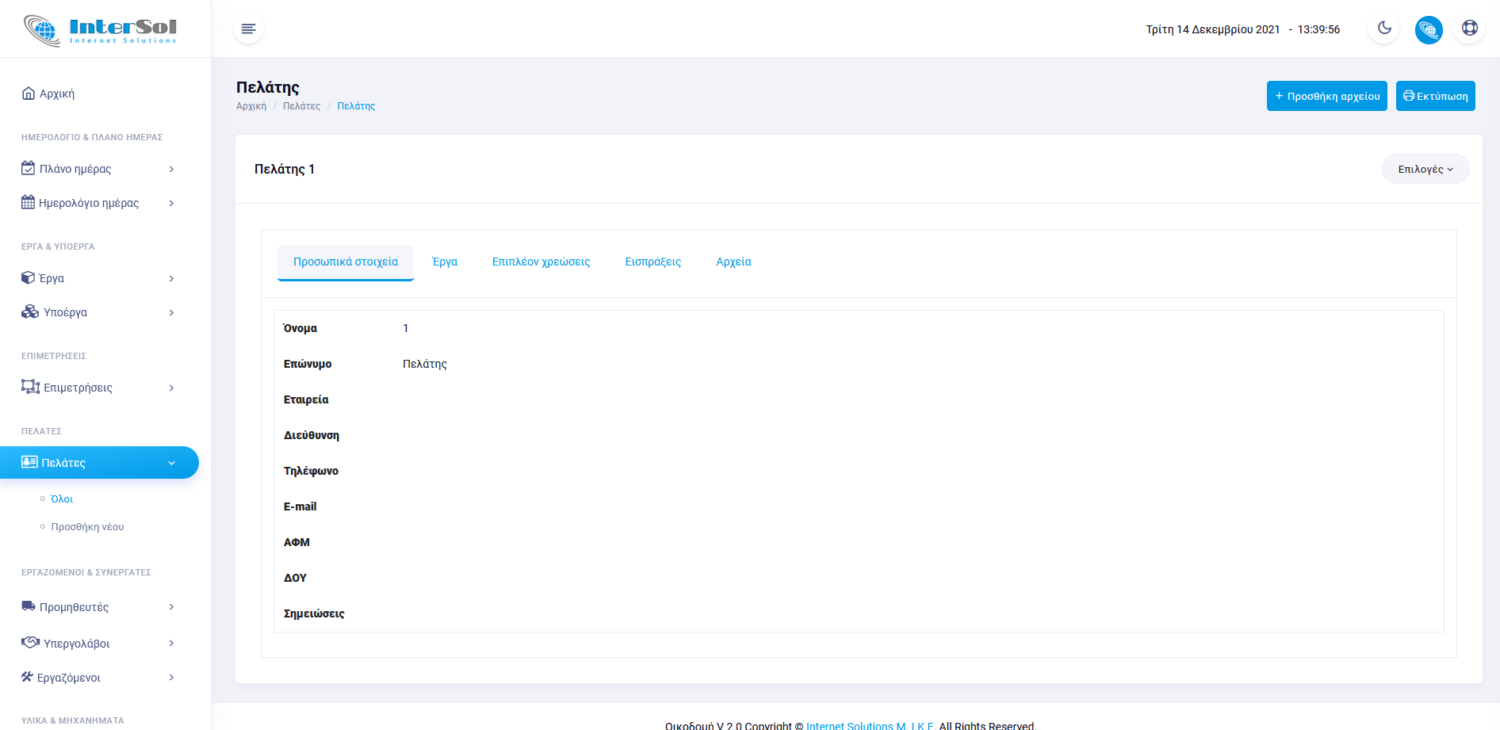Screen dimensions: 1500x730
Task: Open the Επιπλέον χρεώσεις tab
Action: (x=540, y=262)
